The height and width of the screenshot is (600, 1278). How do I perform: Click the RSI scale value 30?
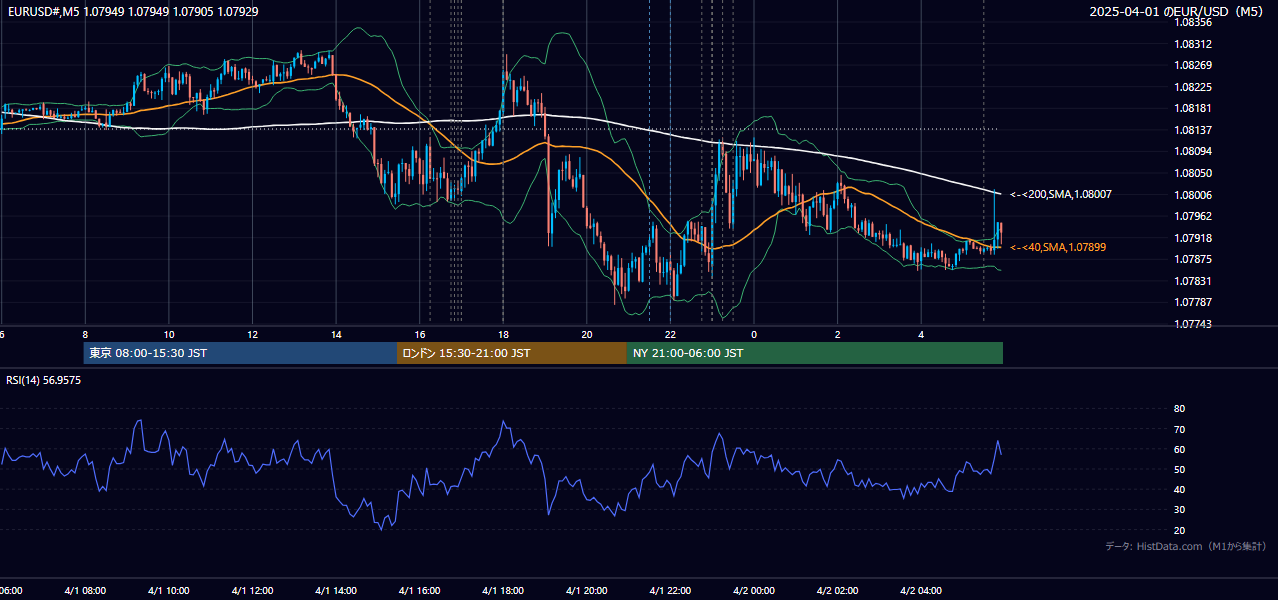click(x=1179, y=510)
